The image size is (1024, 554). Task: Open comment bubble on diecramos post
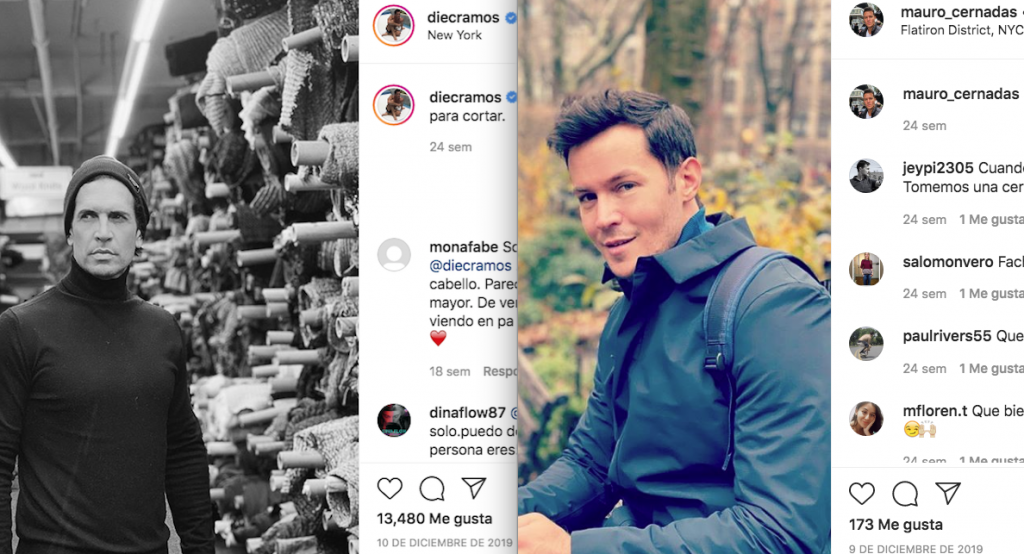[432, 488]
